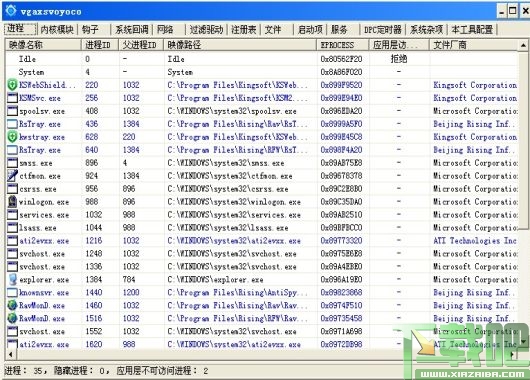
Task: Click the PID 1384 cell of explorer.exe
Action: click(x=94, y=280)
